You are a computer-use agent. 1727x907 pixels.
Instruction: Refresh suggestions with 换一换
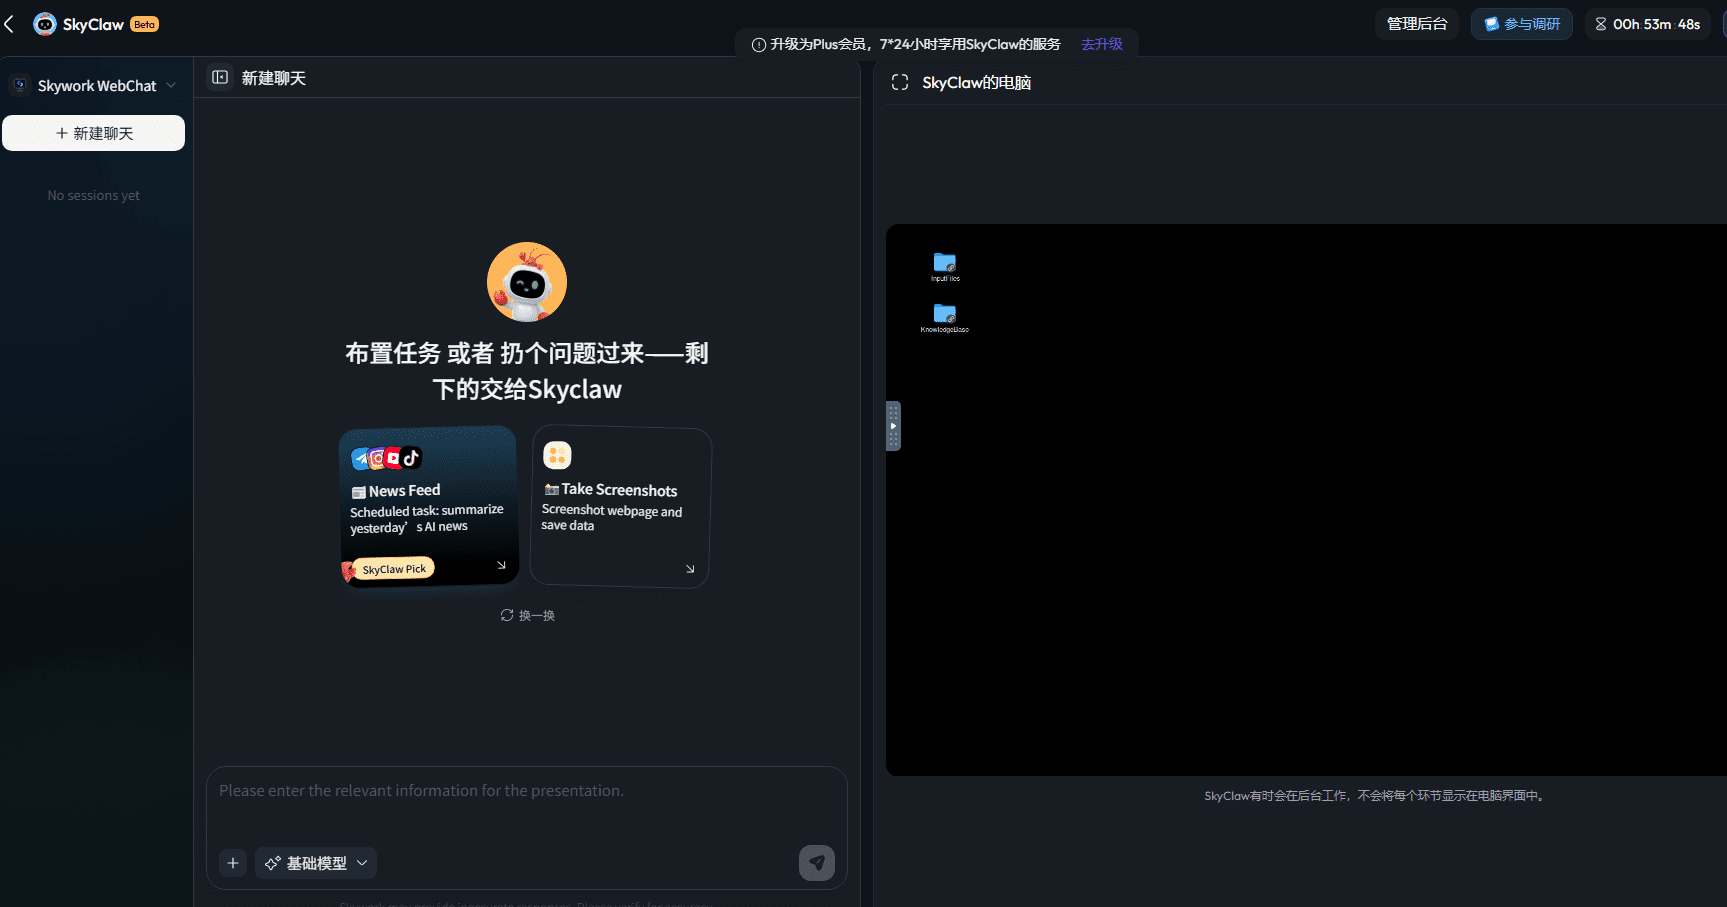coord(528,615)
